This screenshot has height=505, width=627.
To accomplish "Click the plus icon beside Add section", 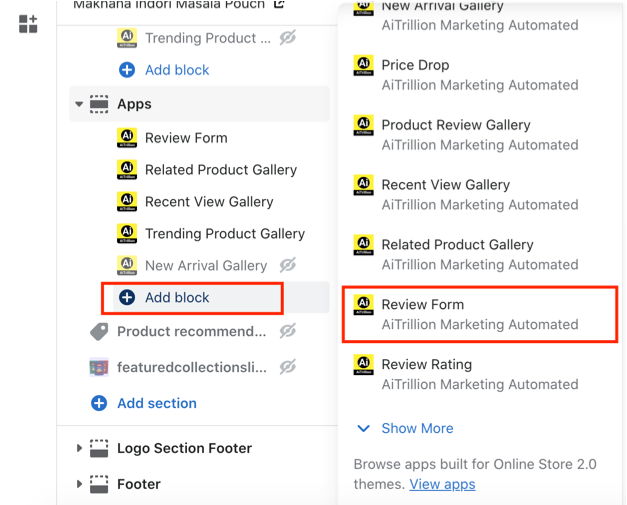I will pos(99,403).
